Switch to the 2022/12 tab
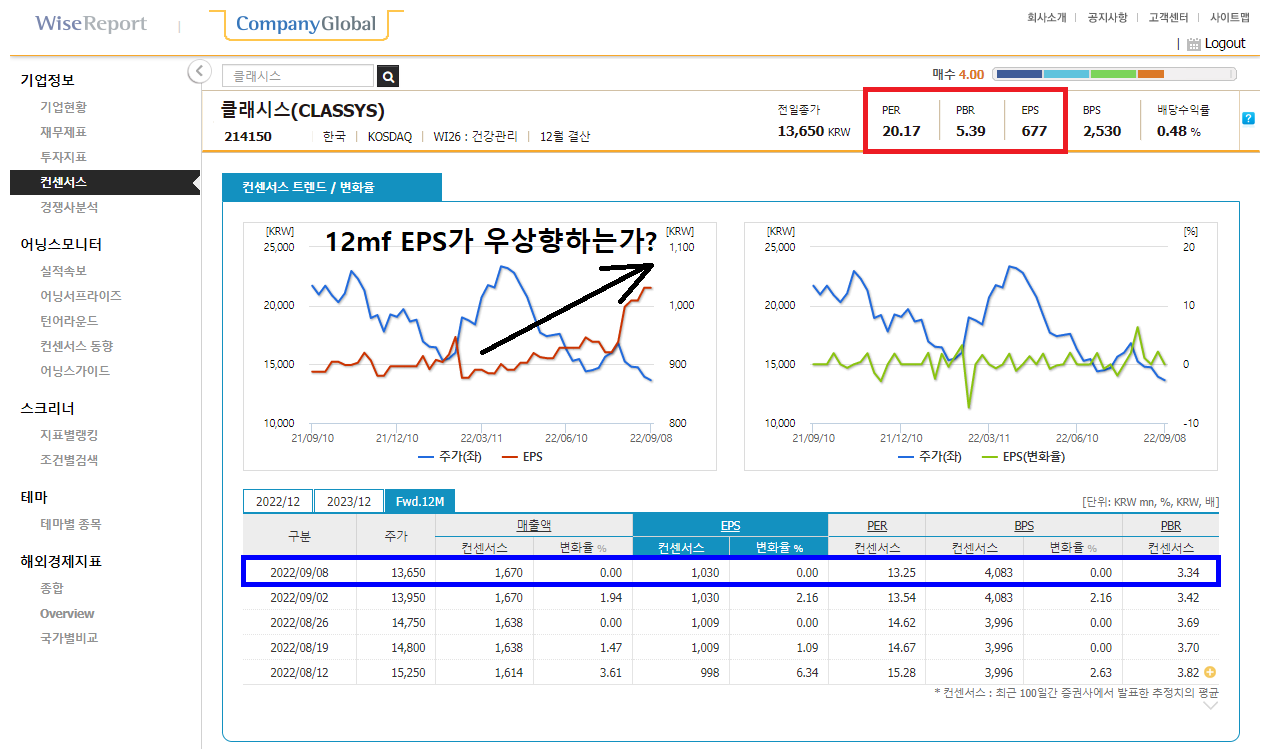 278,501
